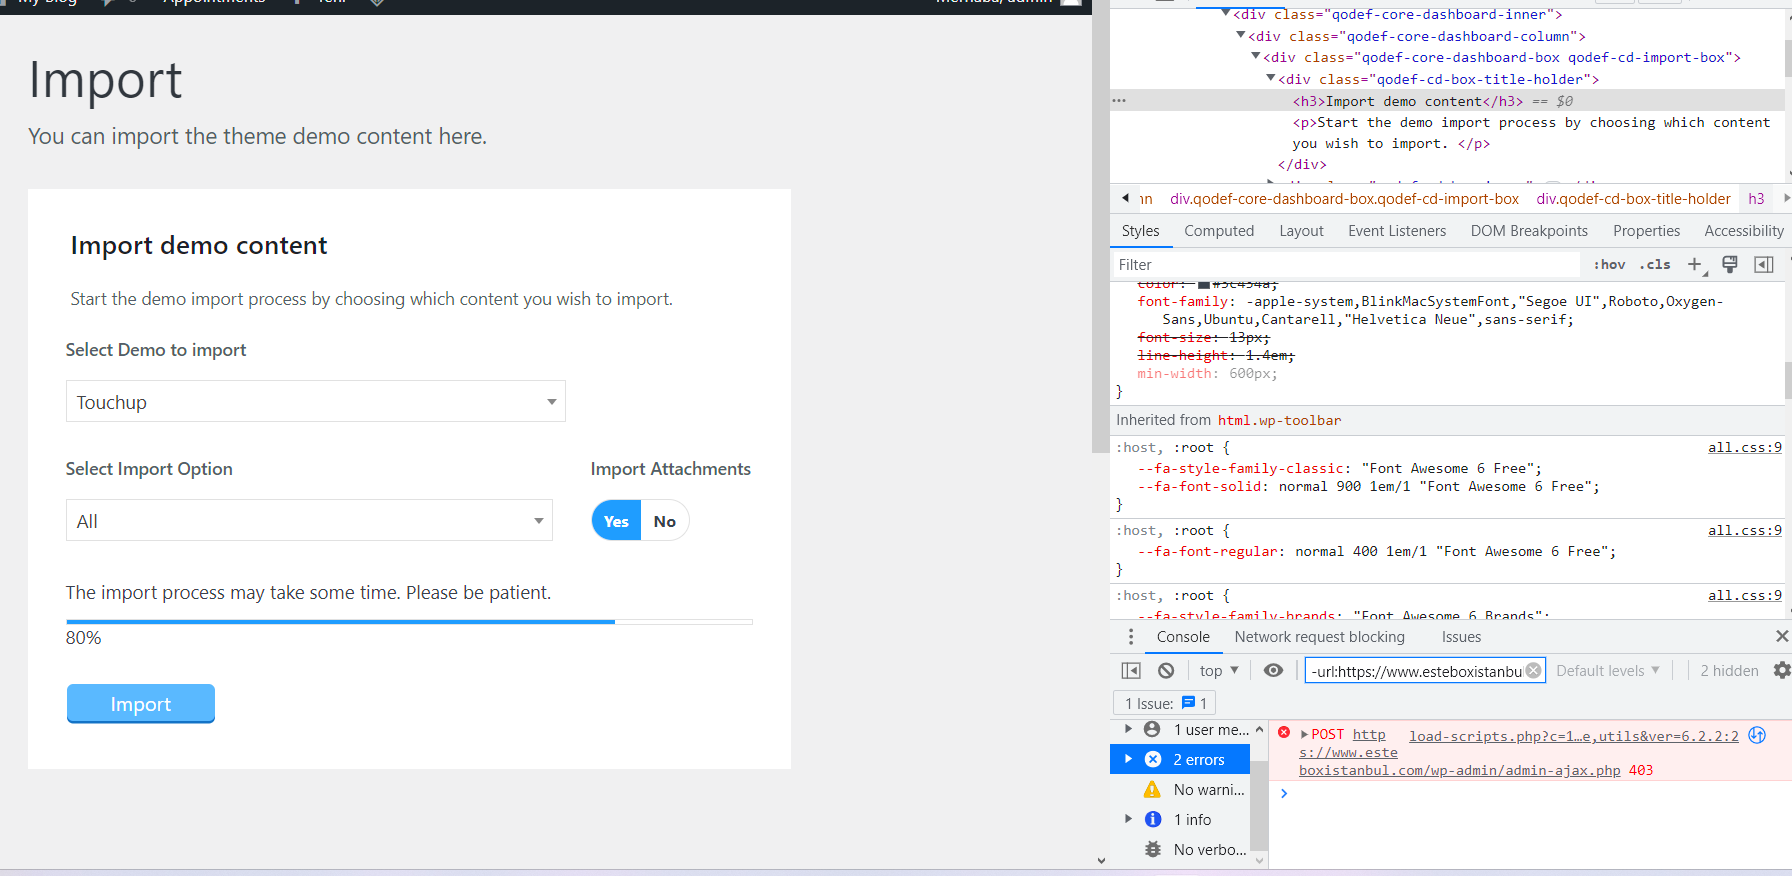The image size is (1792, 876).
Task: Clear the console filter text with the x icon
Action: [1533, 671]
